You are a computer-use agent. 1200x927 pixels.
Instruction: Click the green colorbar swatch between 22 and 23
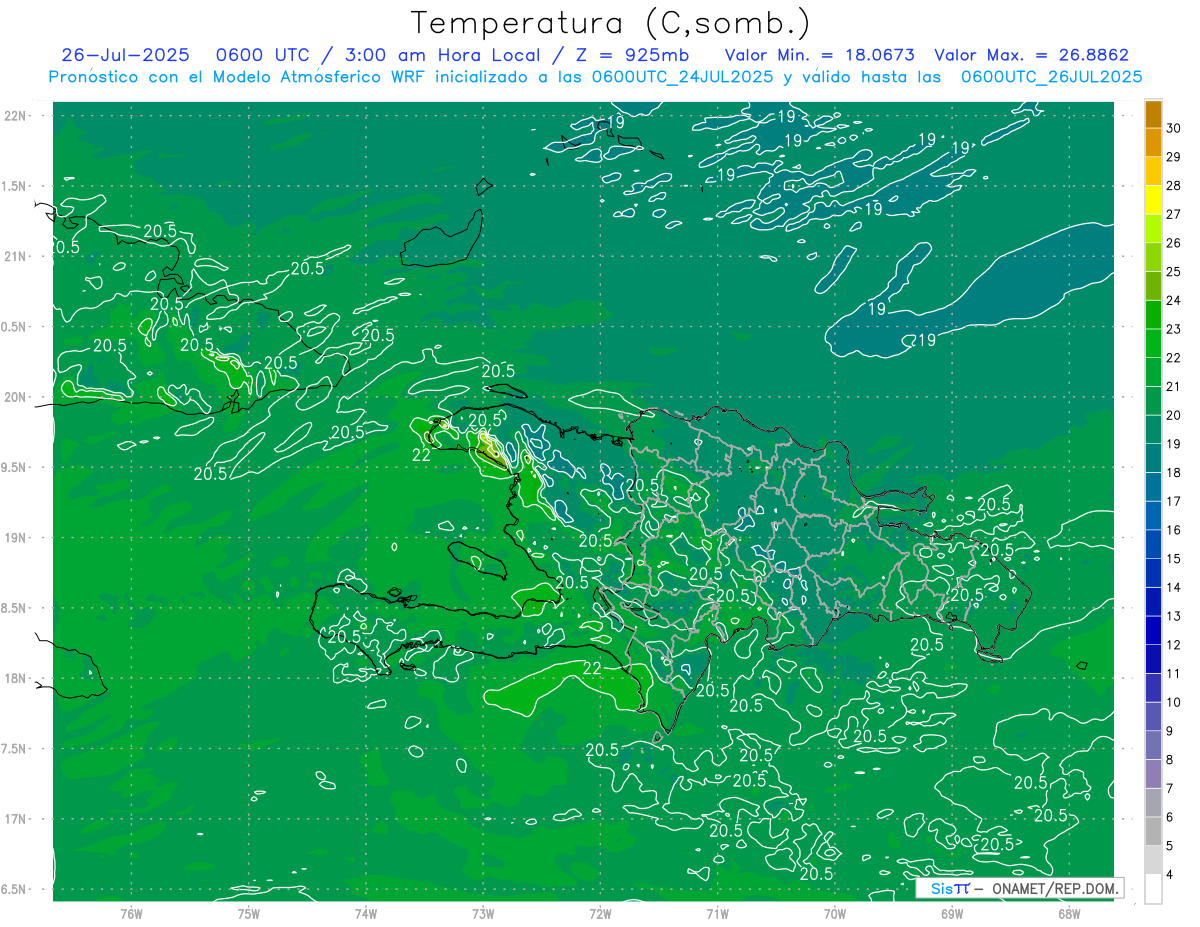pyautogui.click(x=1153, y=343)
